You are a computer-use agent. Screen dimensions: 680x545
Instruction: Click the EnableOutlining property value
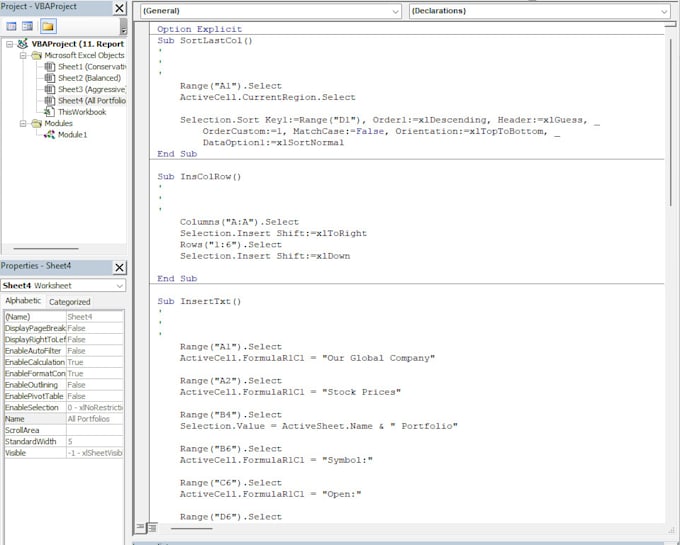(x=95, y=385)
